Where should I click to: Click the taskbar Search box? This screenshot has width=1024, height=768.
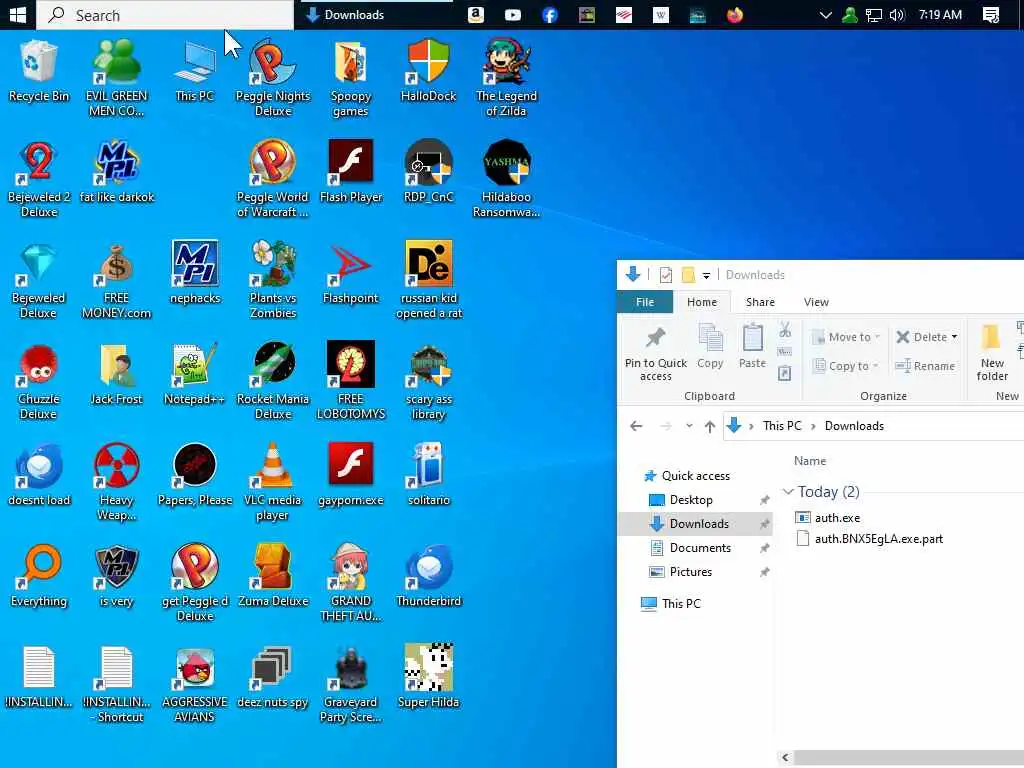coord(165,14)
